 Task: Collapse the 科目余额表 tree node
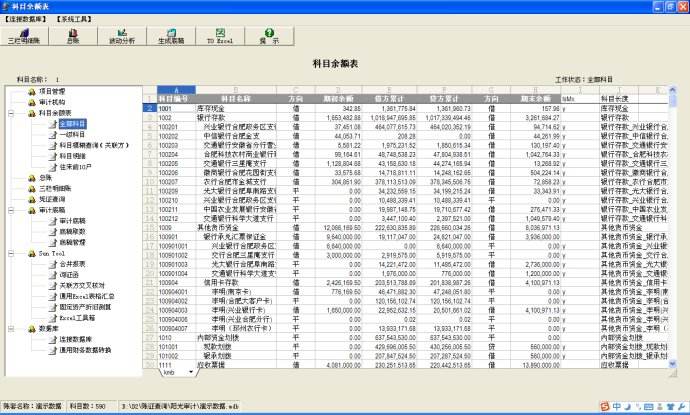10,113
